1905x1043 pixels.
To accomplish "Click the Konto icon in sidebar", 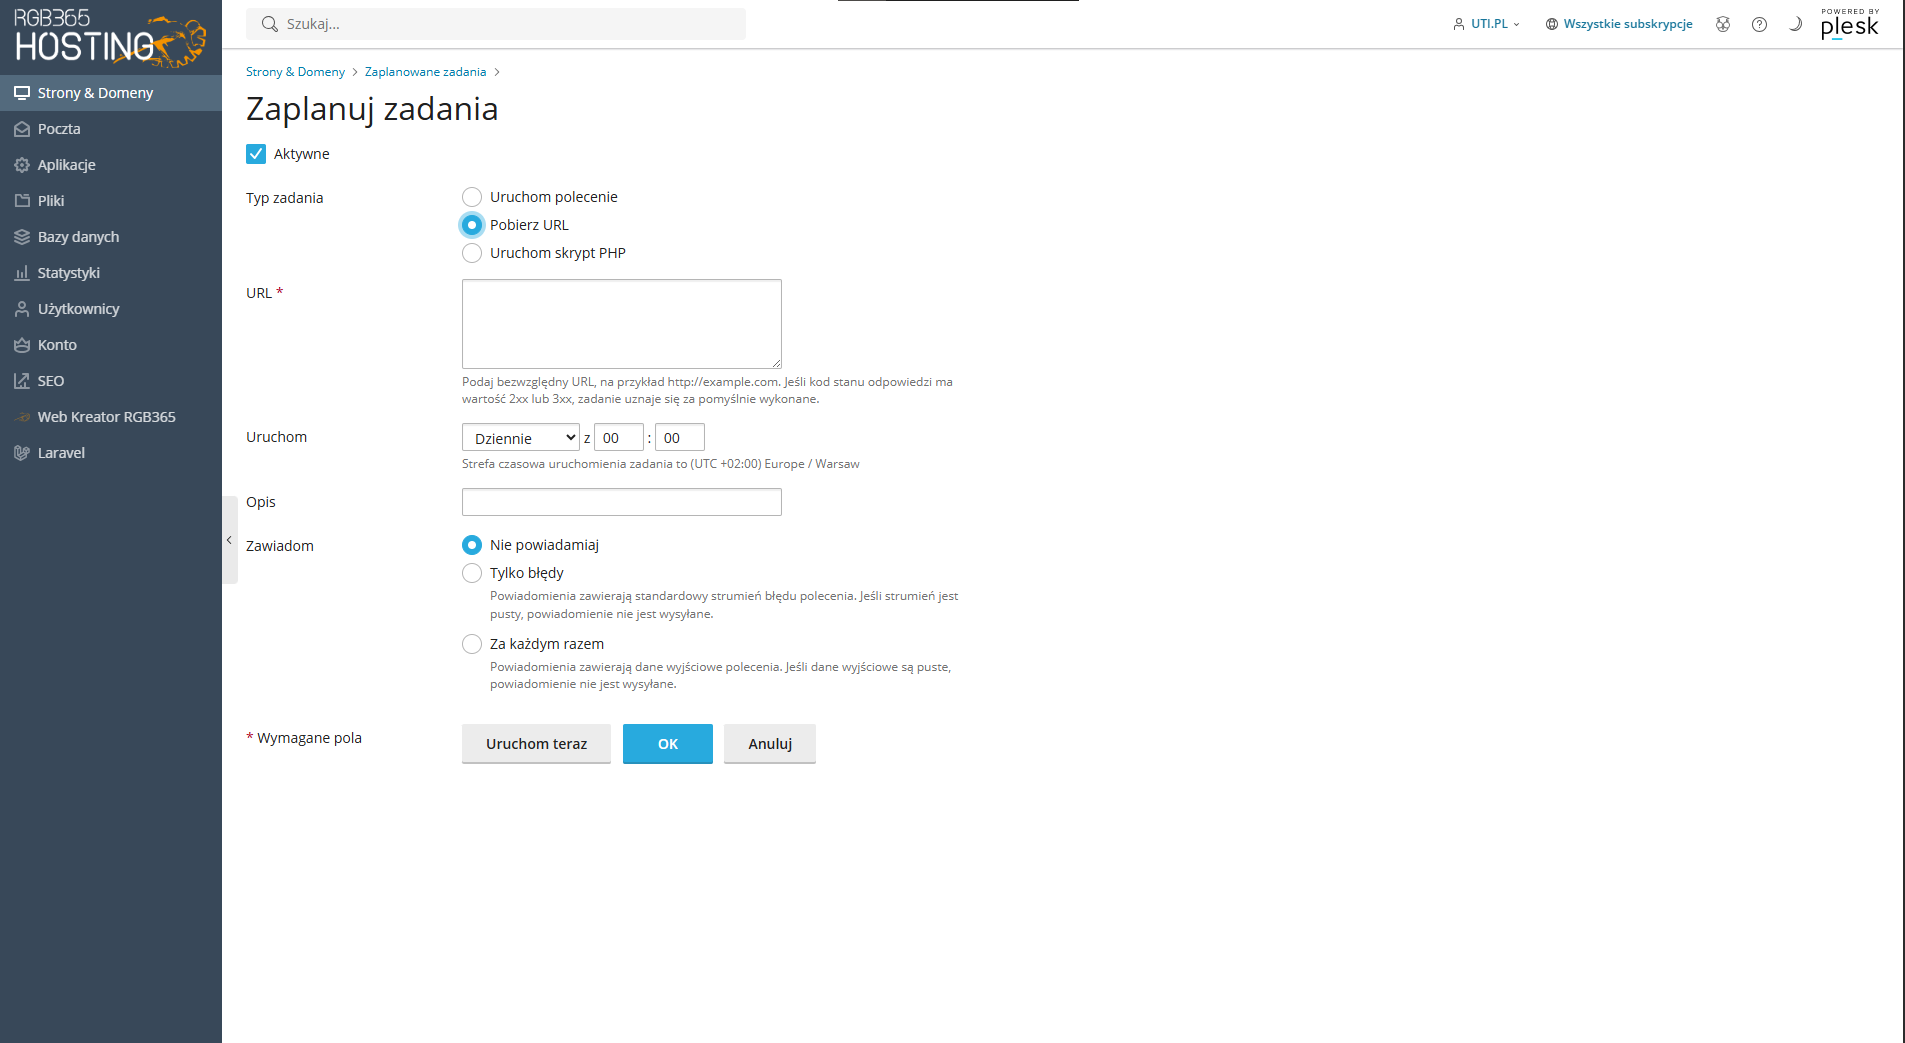I will pyautogui.click(x=22, y=345).
